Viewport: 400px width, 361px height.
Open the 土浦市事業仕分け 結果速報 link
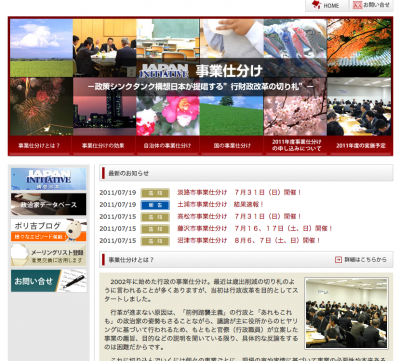click(x=220, y=204)
